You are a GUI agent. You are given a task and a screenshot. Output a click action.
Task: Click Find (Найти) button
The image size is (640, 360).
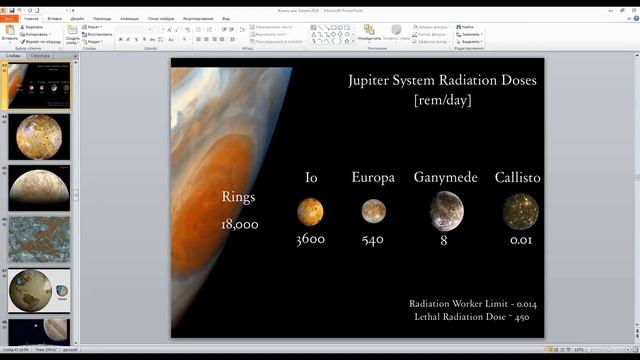(465, 27)
